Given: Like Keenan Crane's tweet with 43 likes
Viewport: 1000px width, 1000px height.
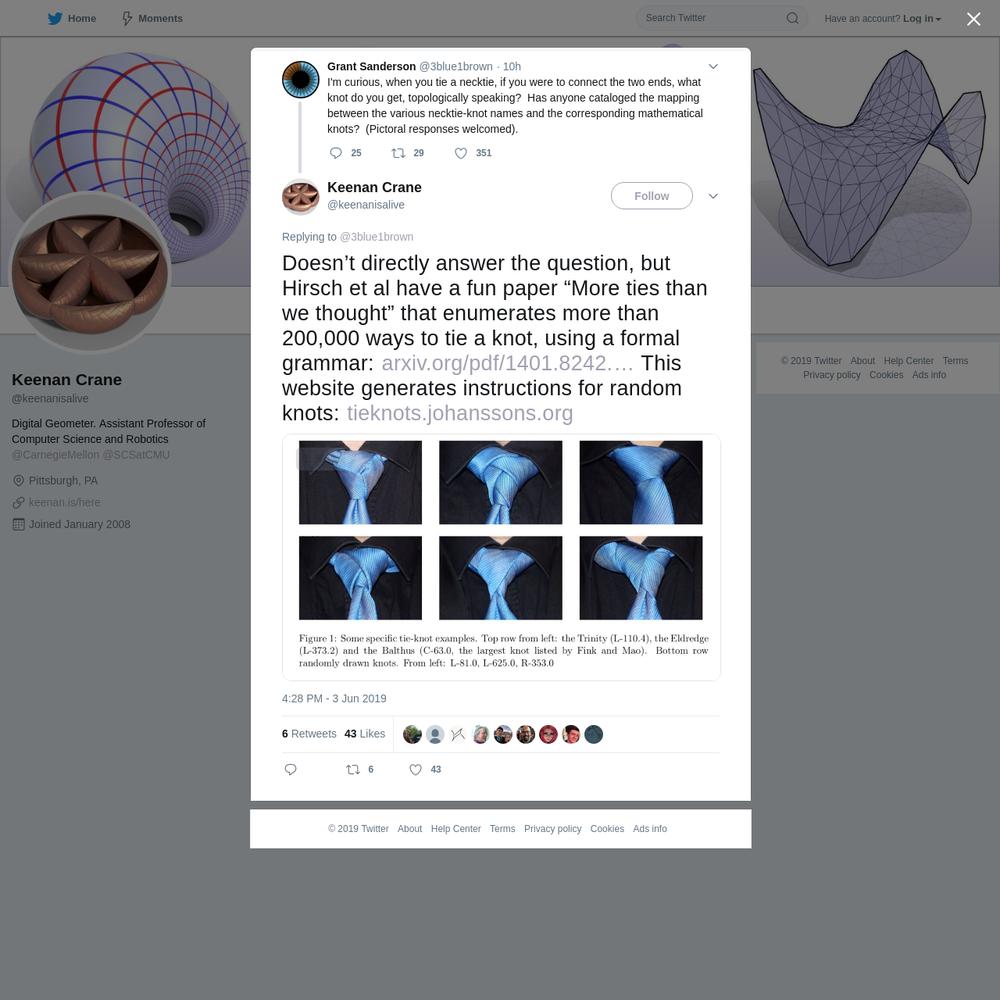Looking at the screenshot, I should tap(415, 770).
